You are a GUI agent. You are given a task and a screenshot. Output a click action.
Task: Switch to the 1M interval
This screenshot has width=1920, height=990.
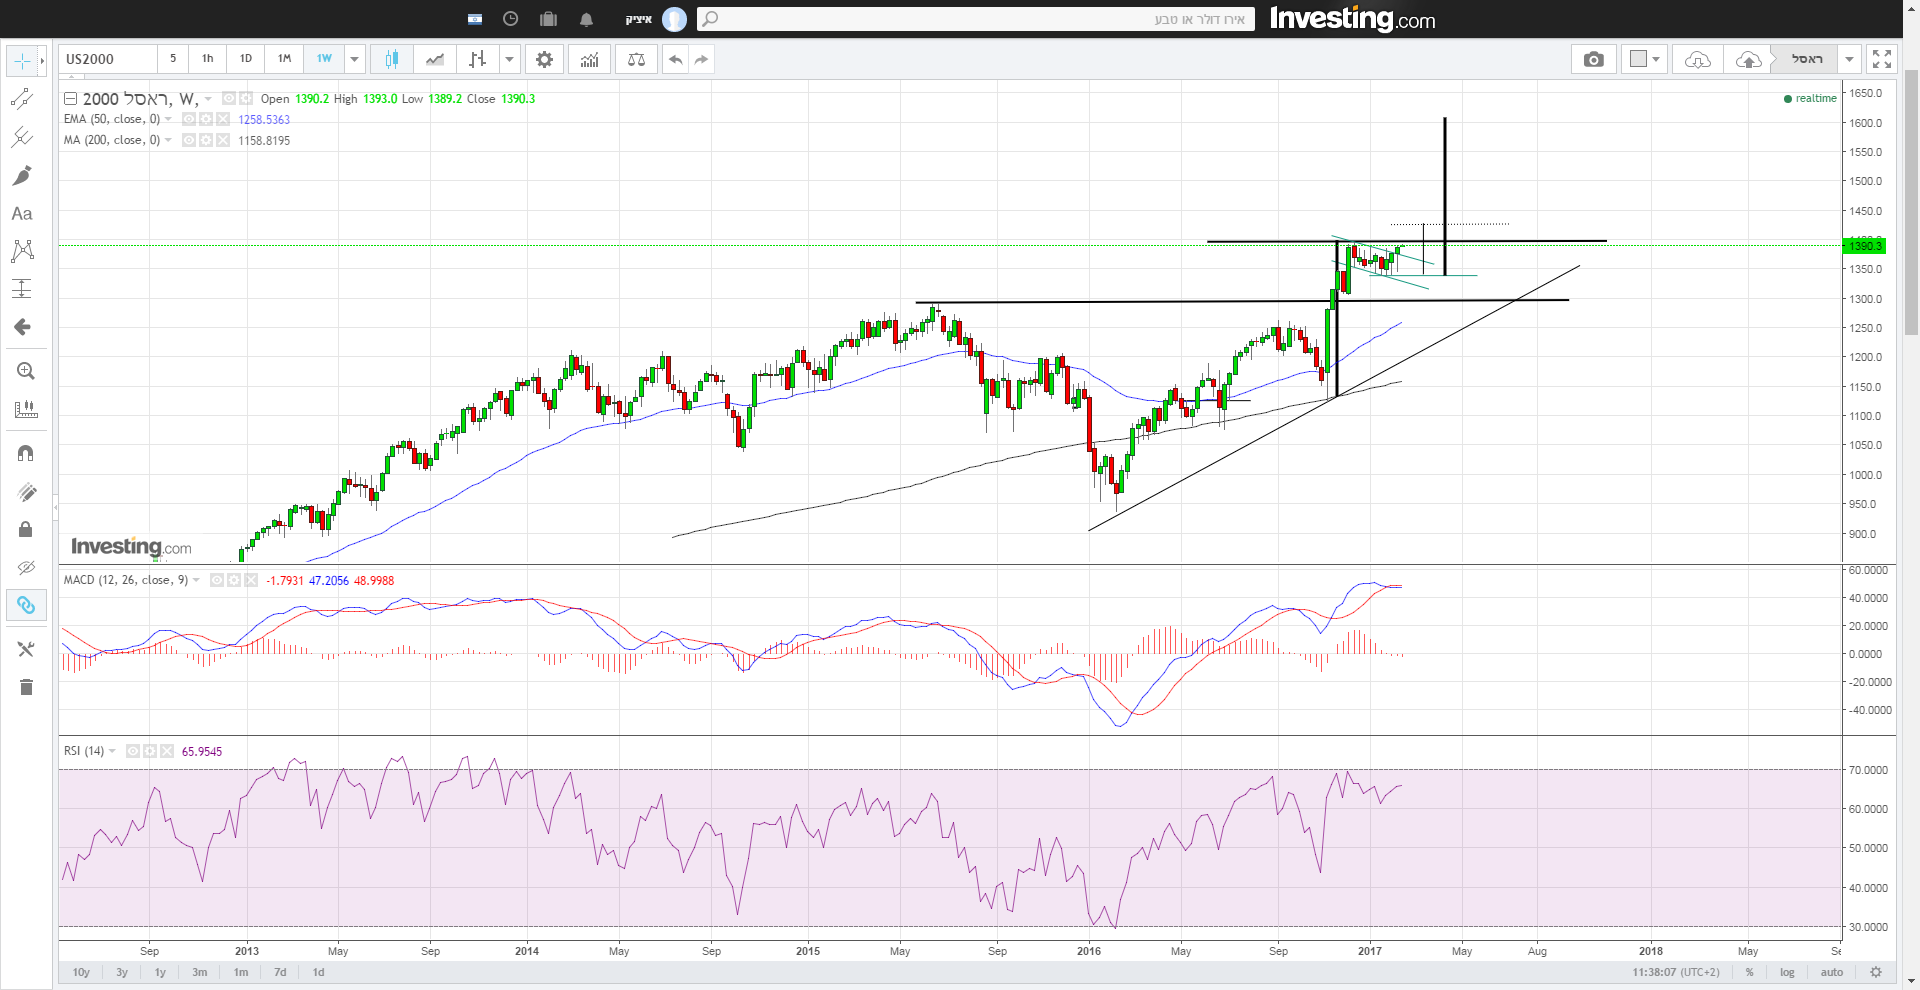pyautogui.click(x=285, y=59)
